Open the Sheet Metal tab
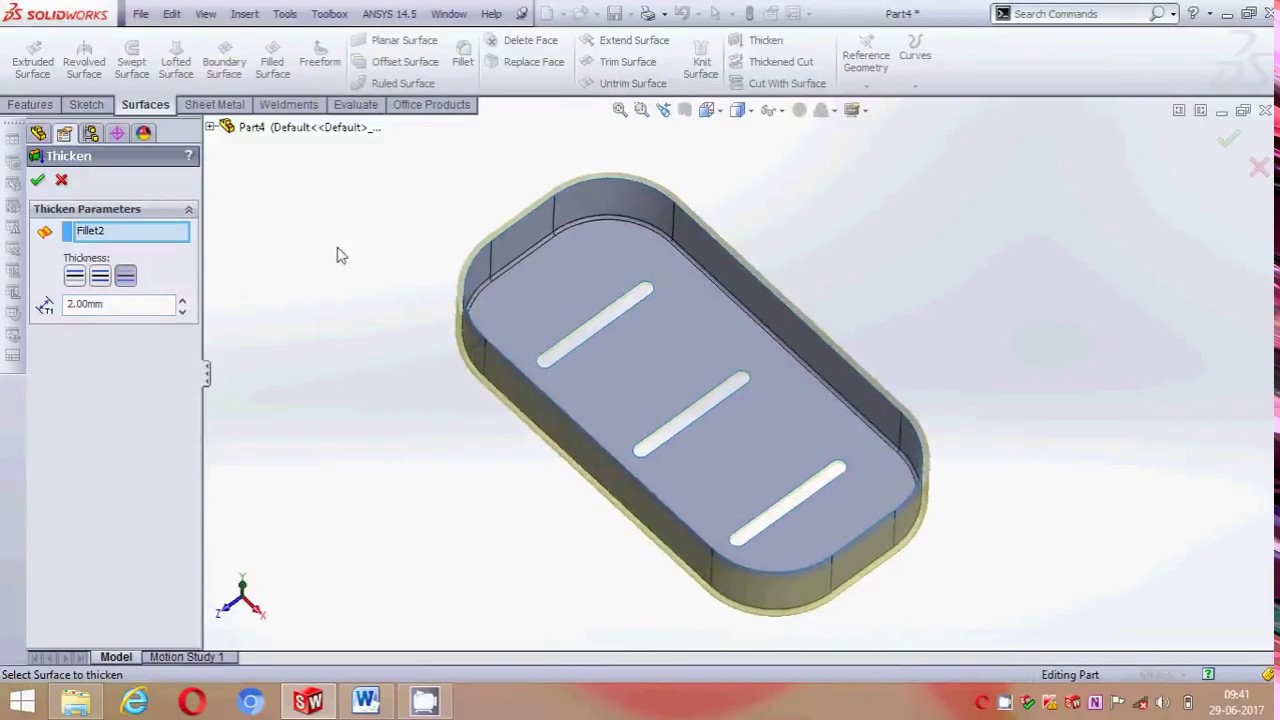This screenshot has width=1280, height=720. point(214,105)
